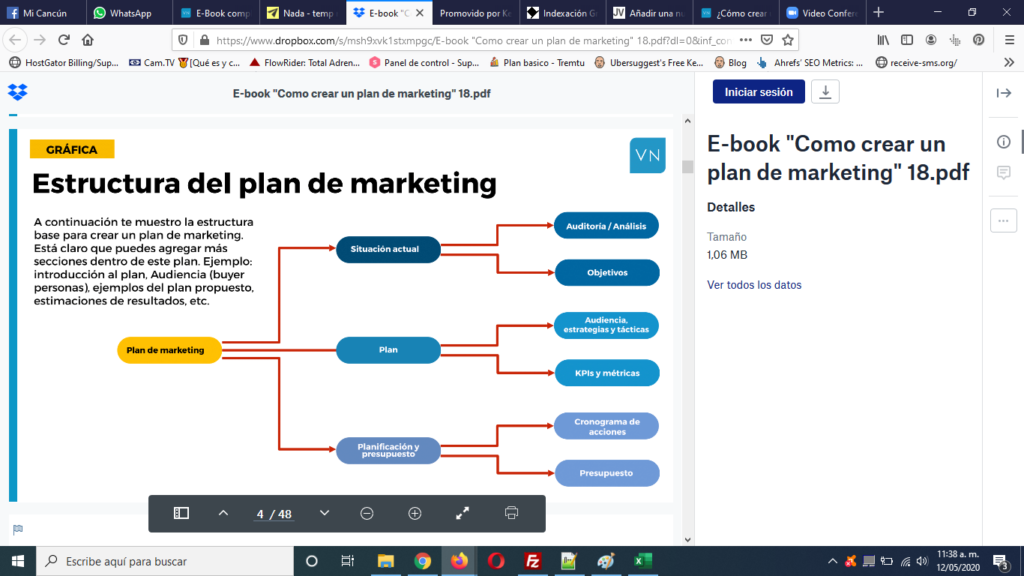Image resolution: width=1024 pixels, height=576 pixels.
Task: Click the report flag icon below document
Action: point(17,530)
